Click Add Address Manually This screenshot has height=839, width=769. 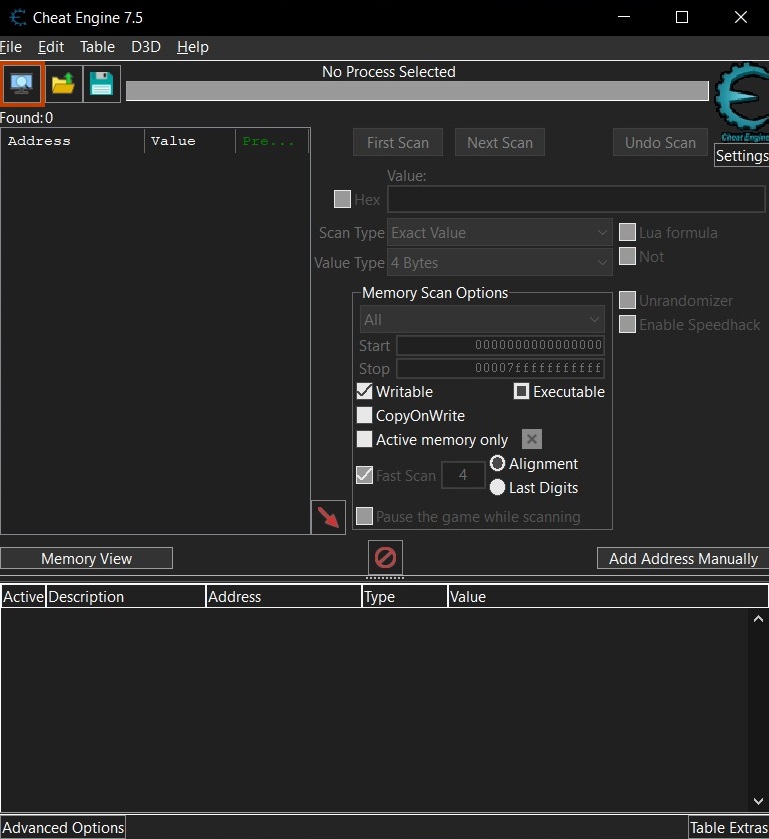point(683,558)
